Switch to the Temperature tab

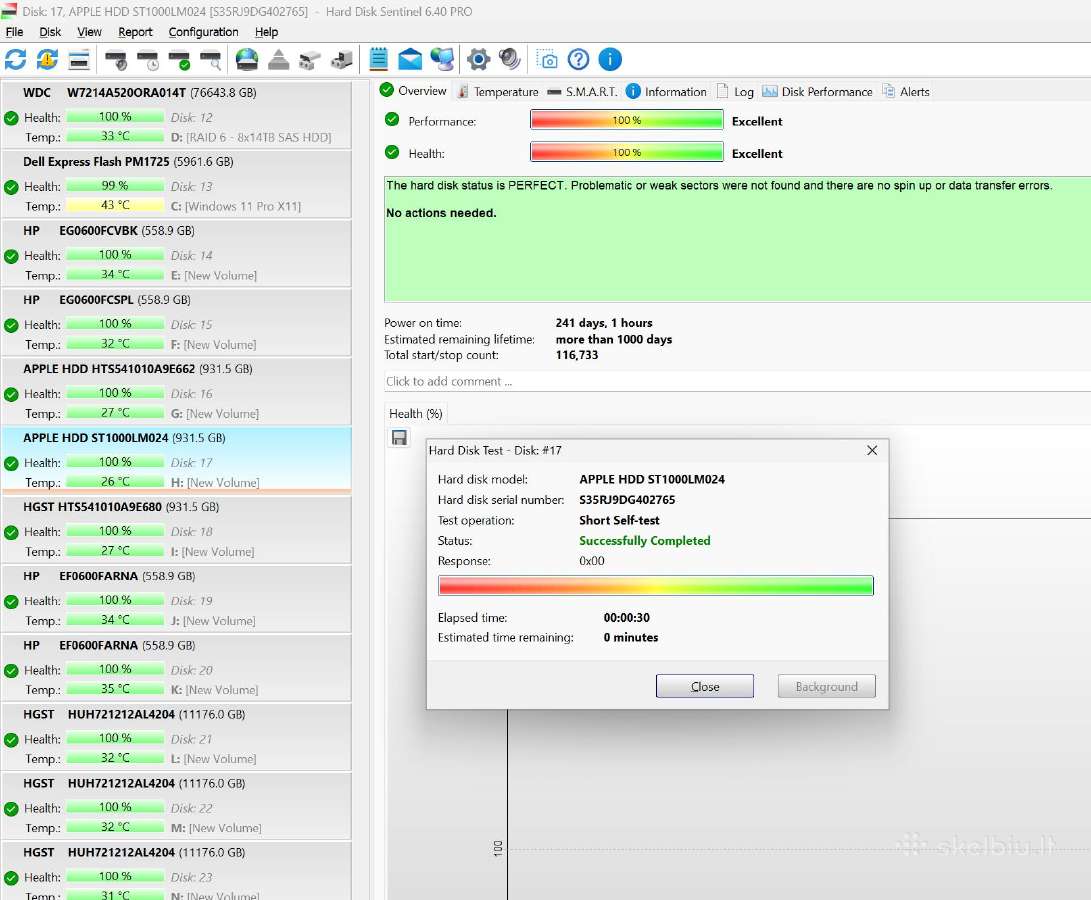coord(498,91)
